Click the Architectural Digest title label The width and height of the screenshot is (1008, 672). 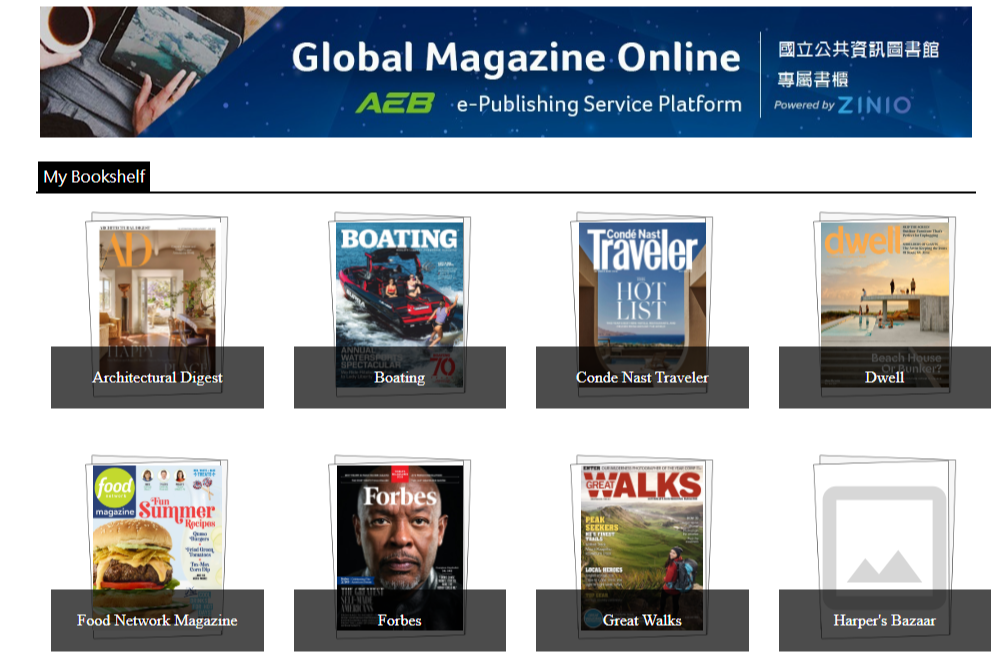pyautogui.click(x=158, y=377)
